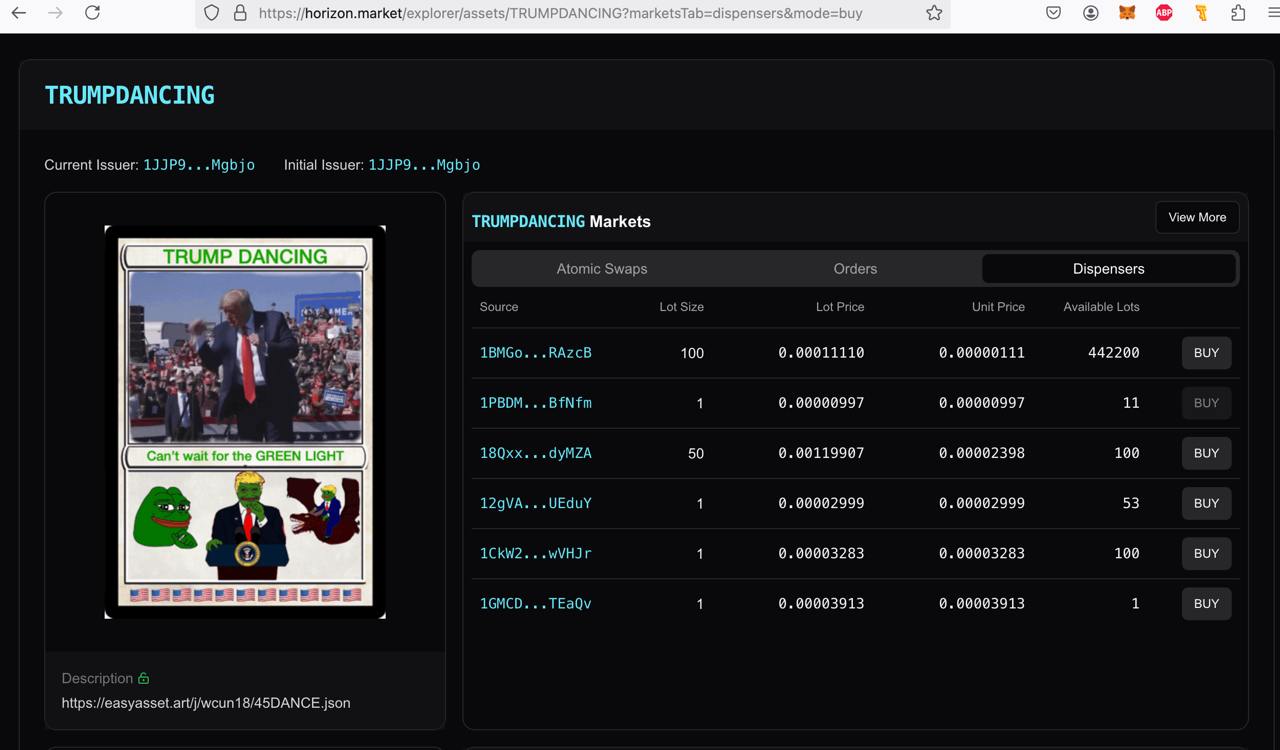This screenshot has height=750, width=1280.
Task: Click the Available Lots column header
Action: [1101, 307]
